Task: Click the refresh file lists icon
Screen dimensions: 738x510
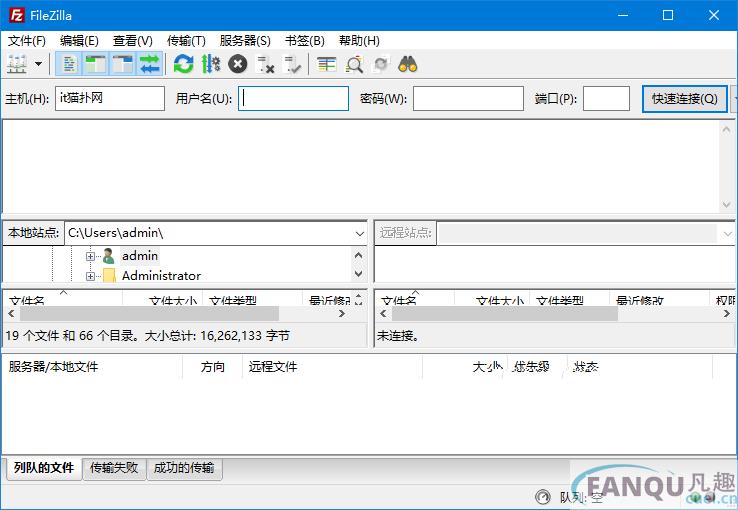Action: pyautogui.click(x=183, y=64)
